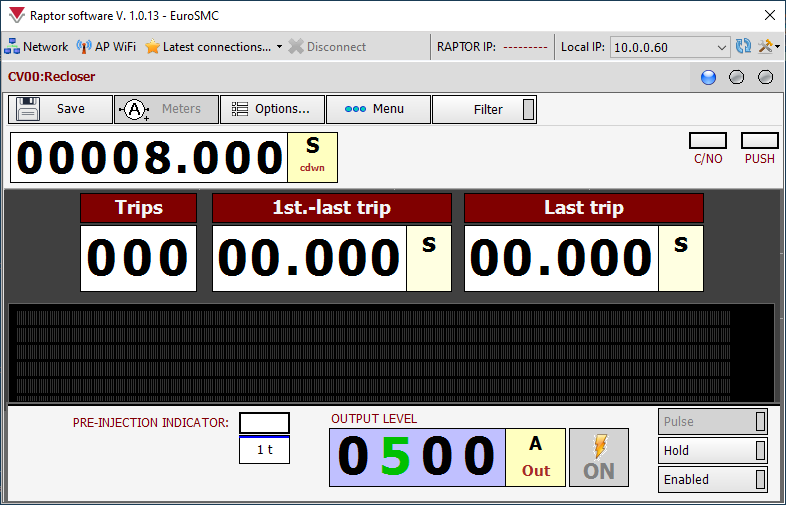Image resolution: width=786 pixels, height=505 pixels.
Task: Click the main timer display 00008.000
Action: click(x=149, y=157)
